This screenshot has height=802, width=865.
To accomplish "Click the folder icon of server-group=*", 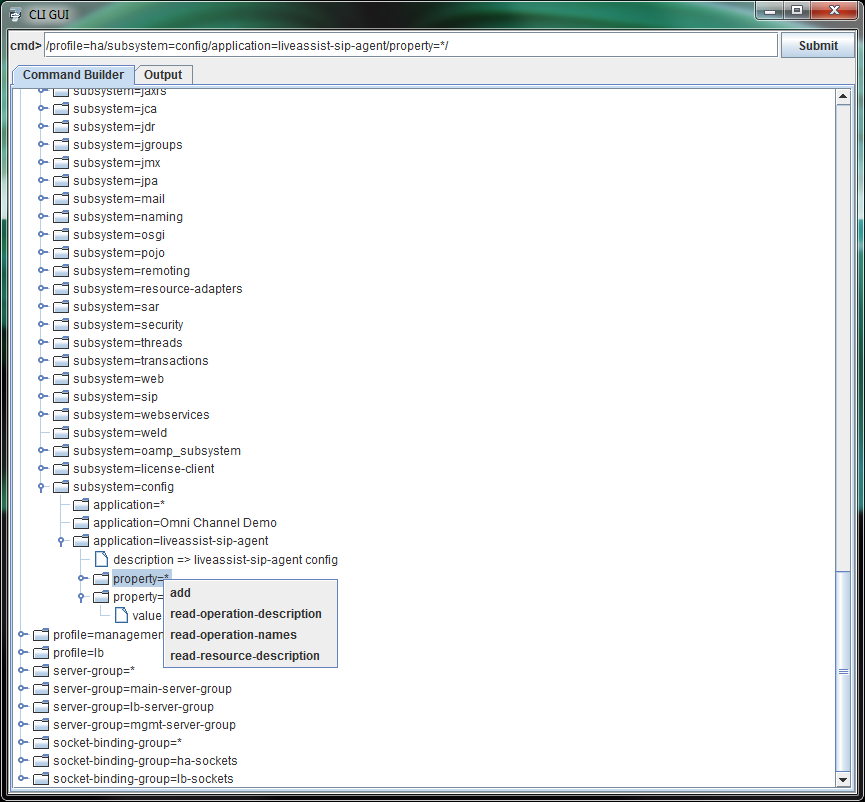I will [x=41, y=671].
